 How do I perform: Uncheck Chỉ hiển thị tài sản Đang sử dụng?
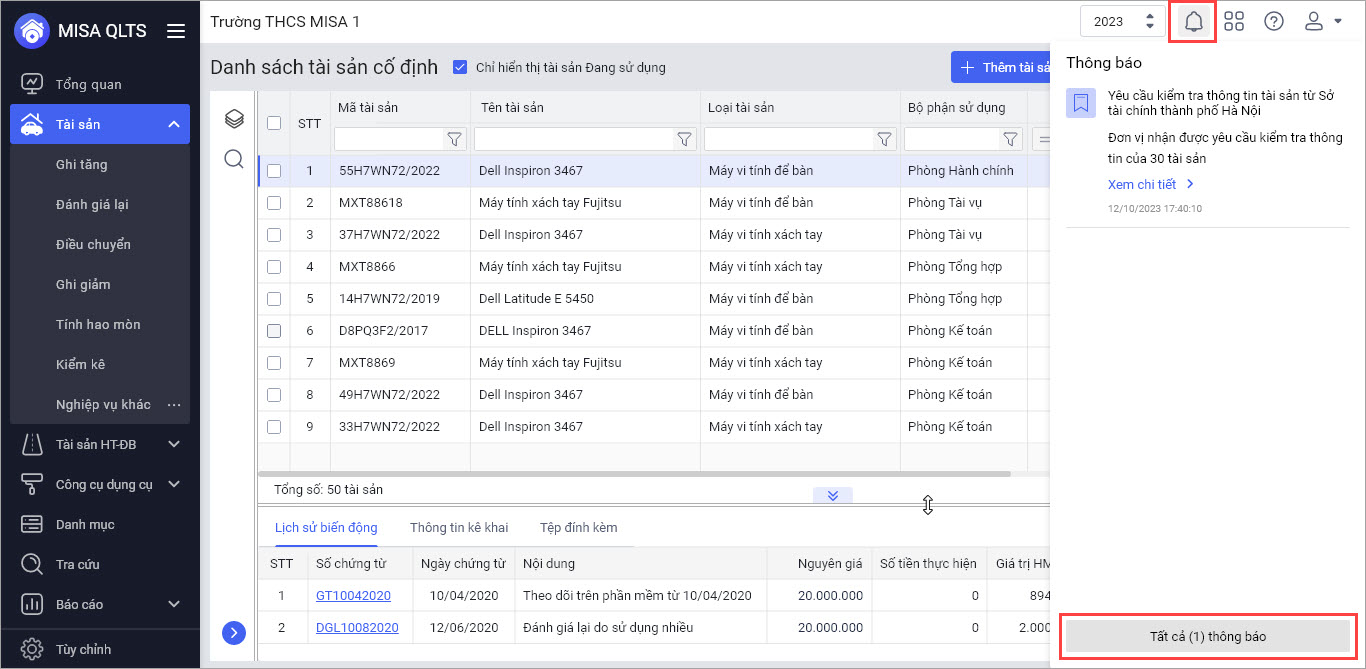tap(460, 67)
